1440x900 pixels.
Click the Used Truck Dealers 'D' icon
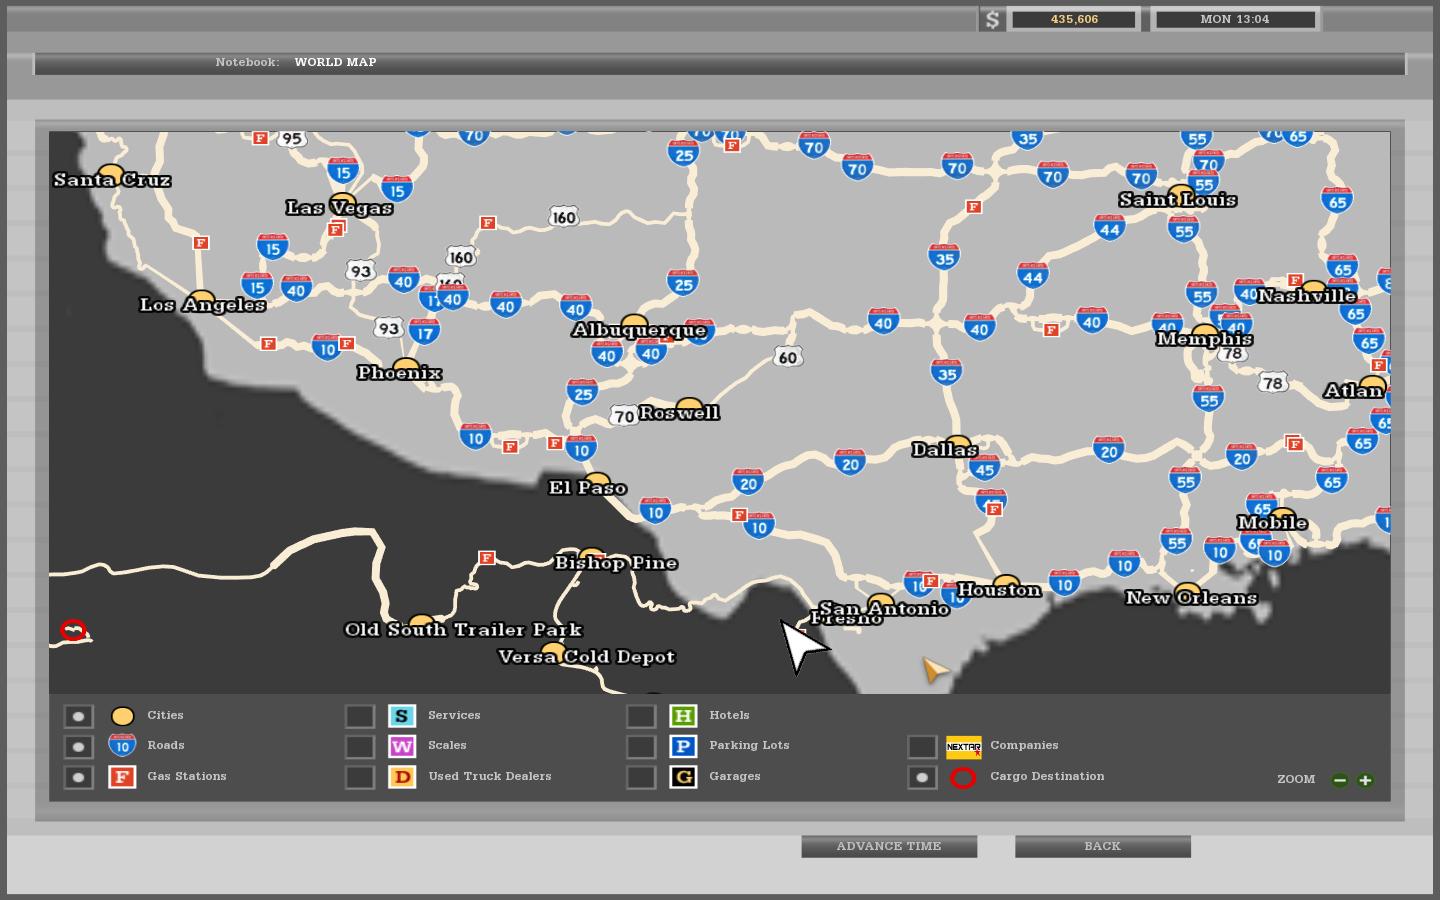401,777
